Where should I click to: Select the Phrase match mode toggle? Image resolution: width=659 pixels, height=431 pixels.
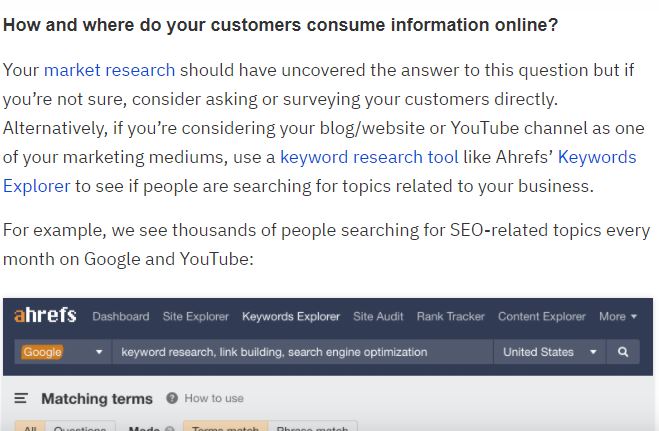[312, 426]
